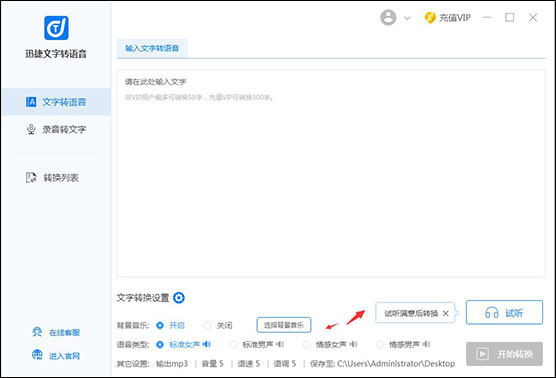This screenshot has height=378, width=556.
Task: Click the 输出mp3 output format setting
Action: tap(172, 363)
